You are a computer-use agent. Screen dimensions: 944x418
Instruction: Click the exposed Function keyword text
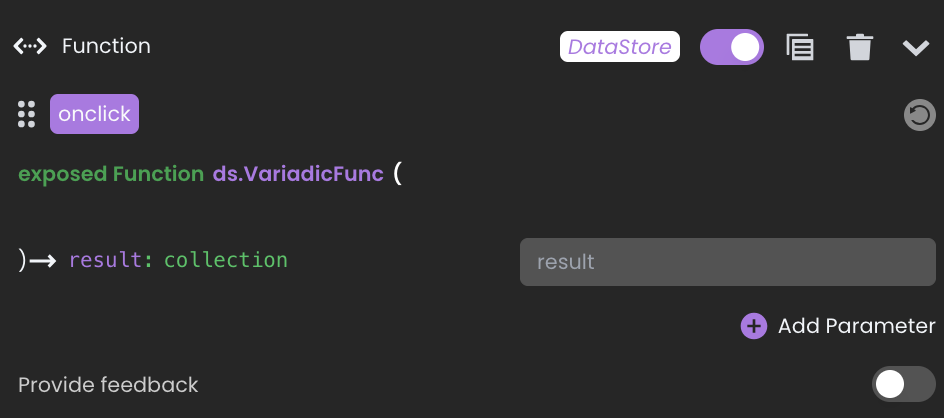tap(111, 174)
